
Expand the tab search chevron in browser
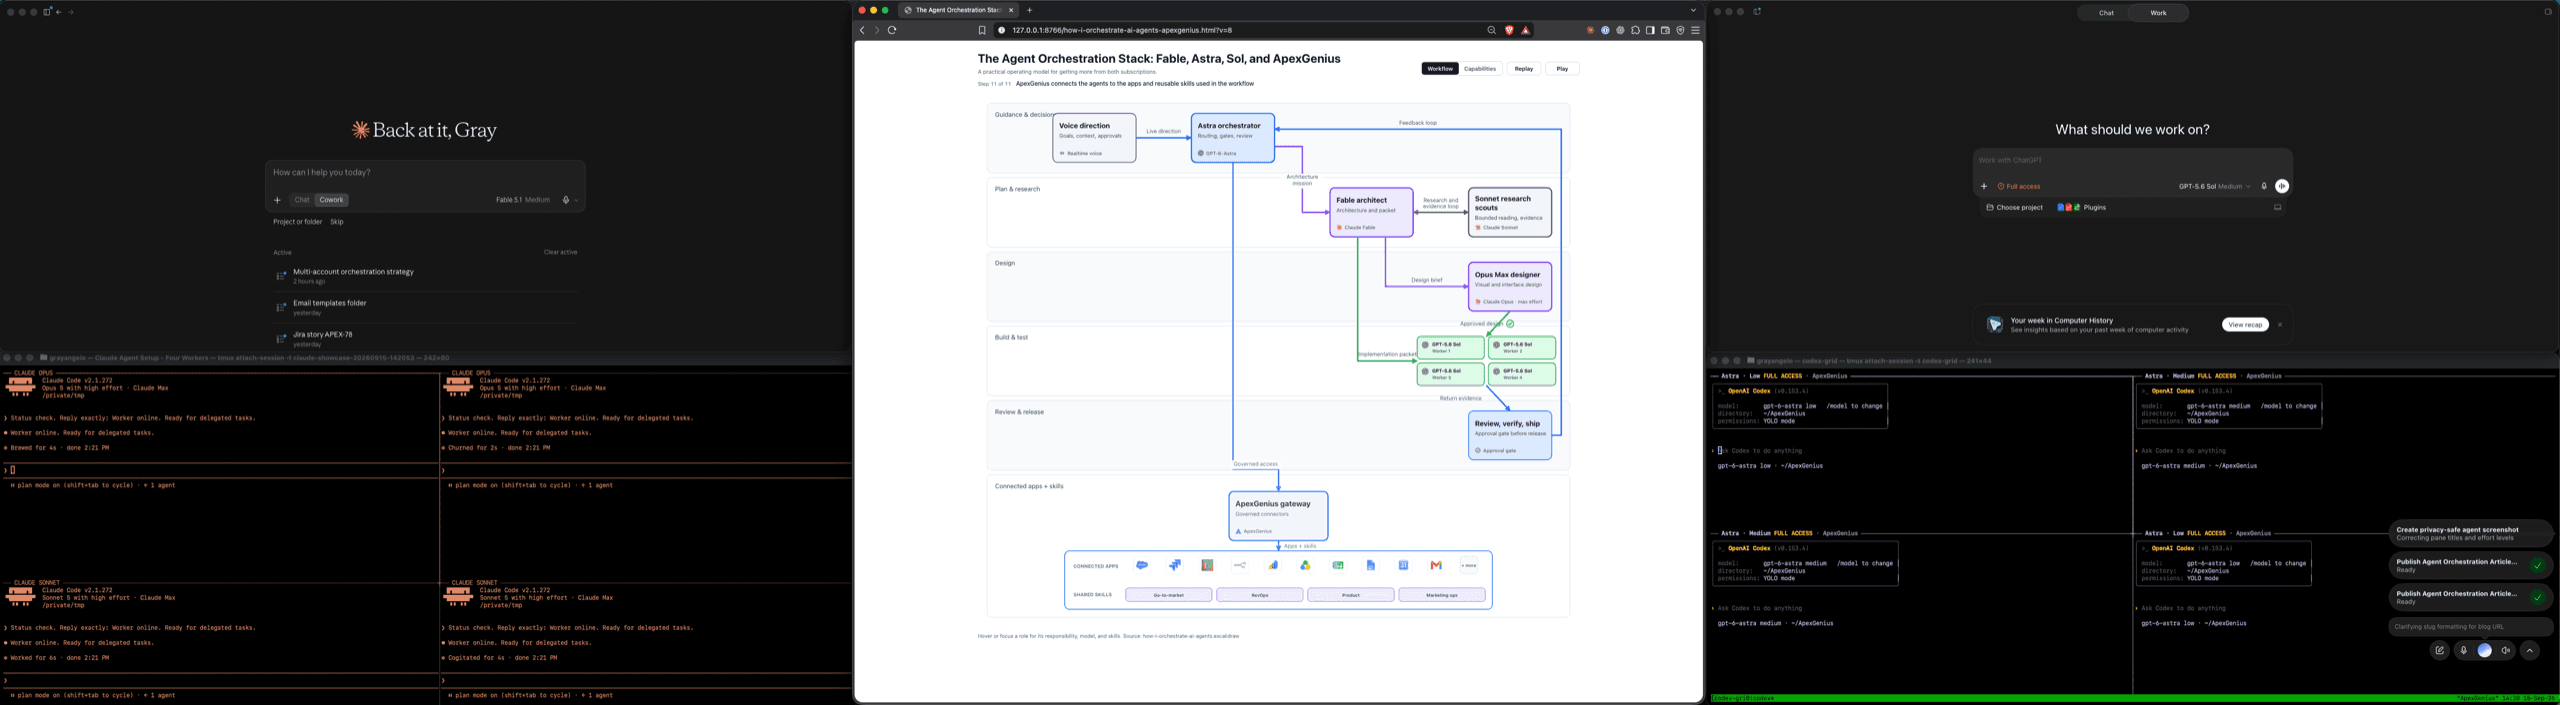pyautogui.click(x=1693, y=10)
